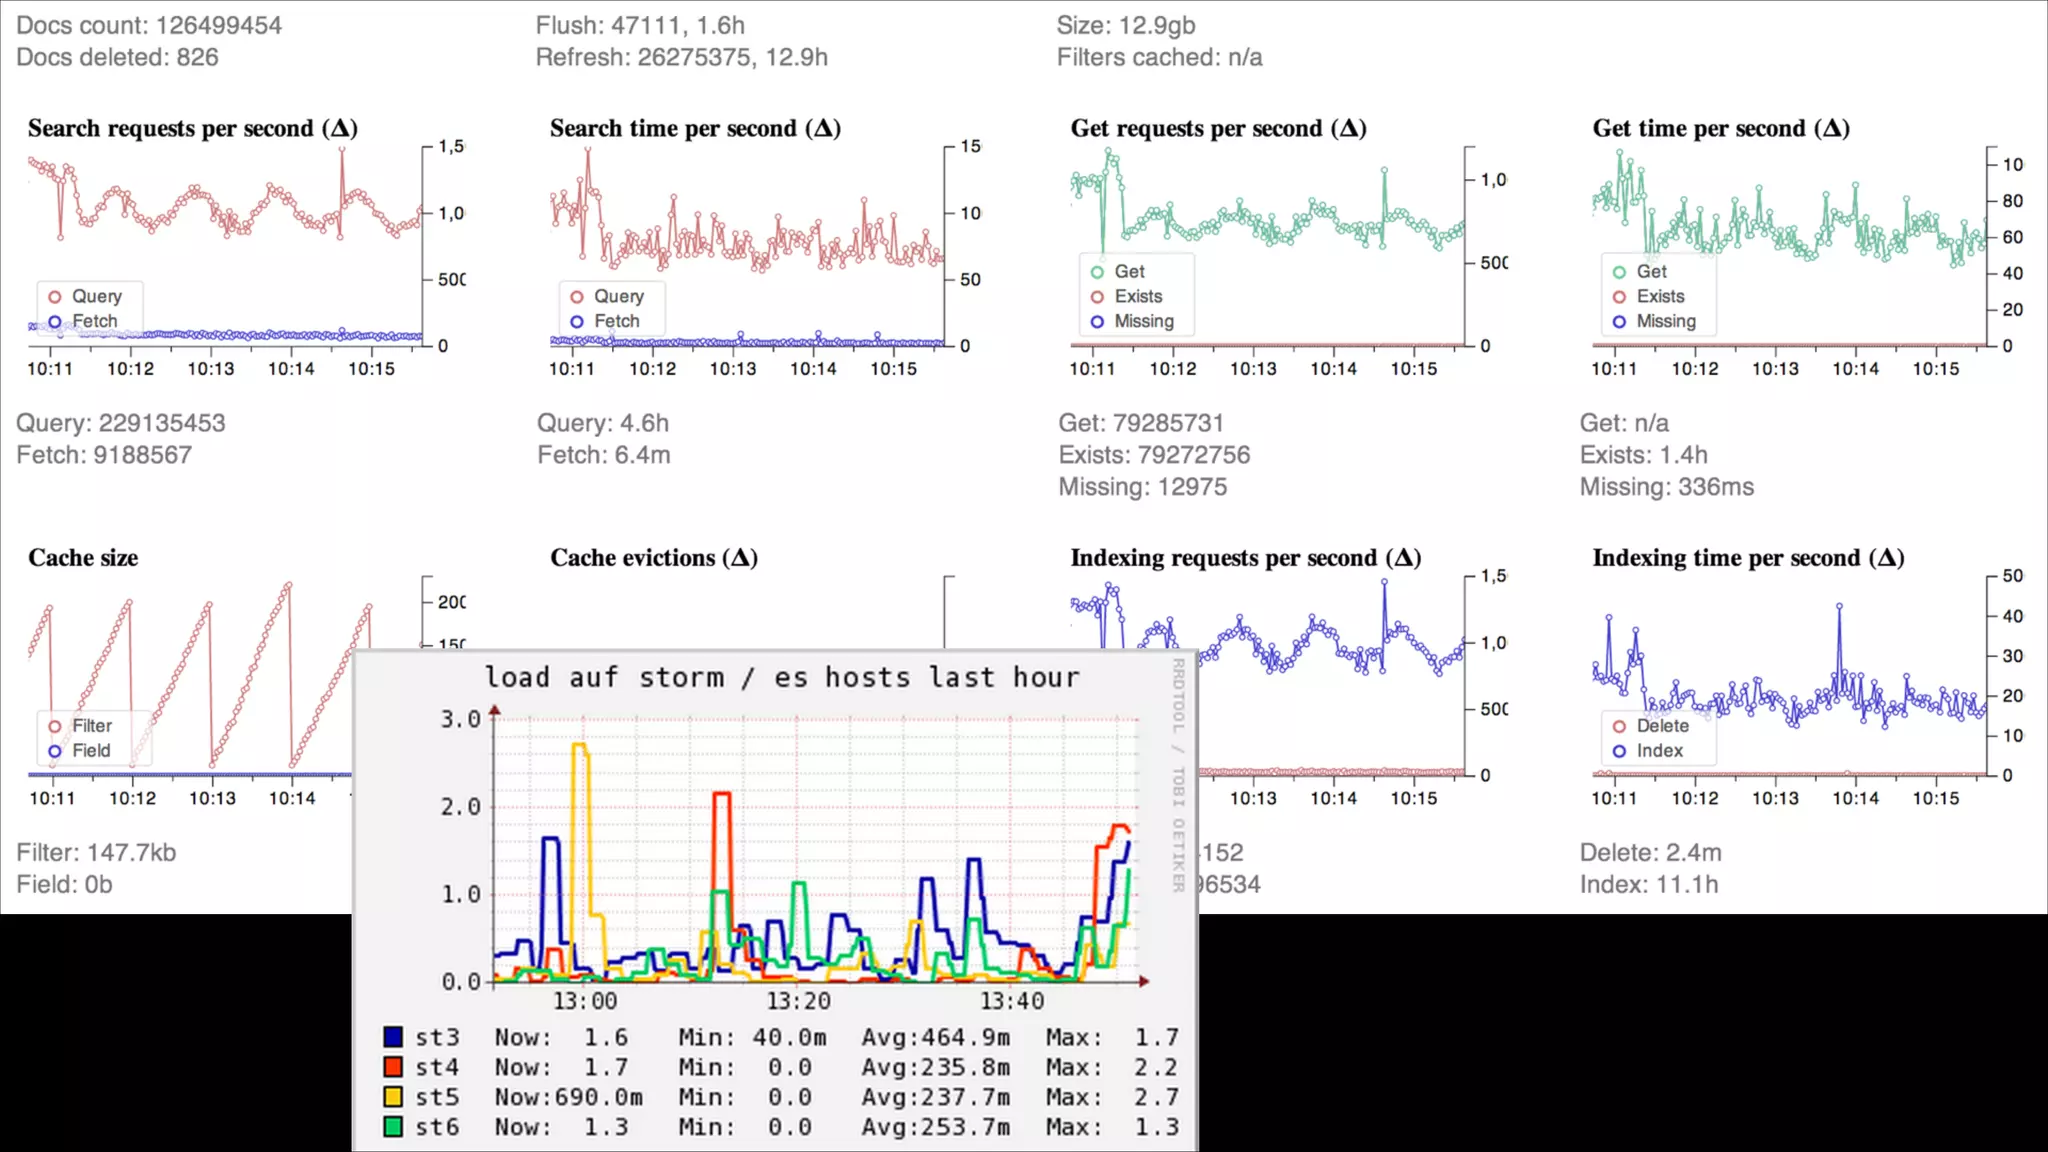Click the Get legend marker in Get requests chart

1097,272
